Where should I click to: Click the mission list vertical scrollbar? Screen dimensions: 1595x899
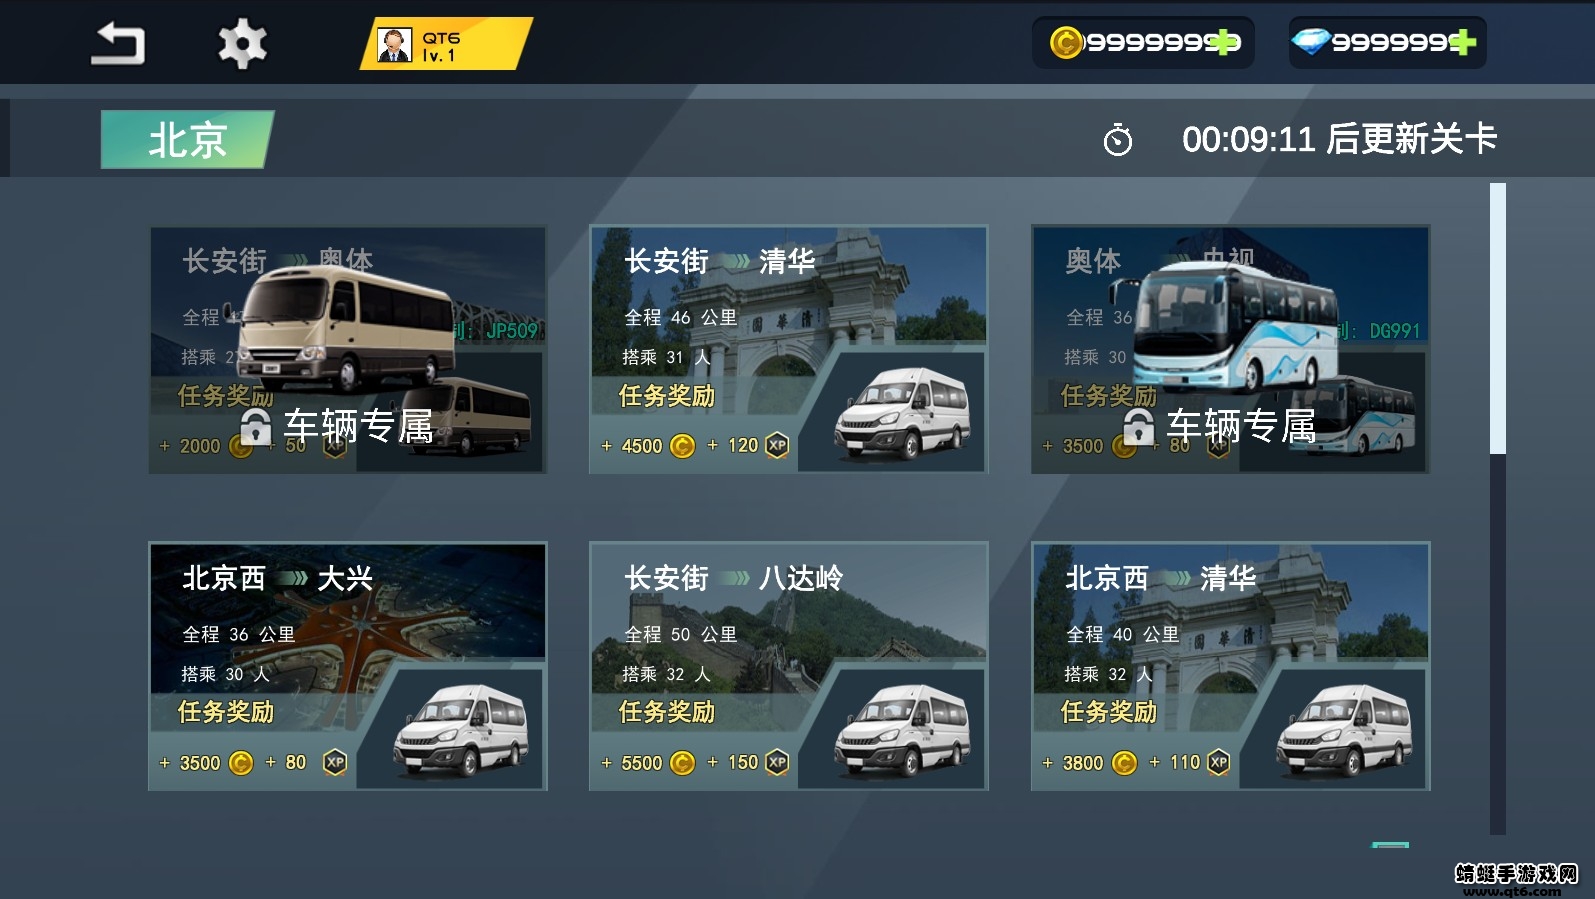point(1497,508)
